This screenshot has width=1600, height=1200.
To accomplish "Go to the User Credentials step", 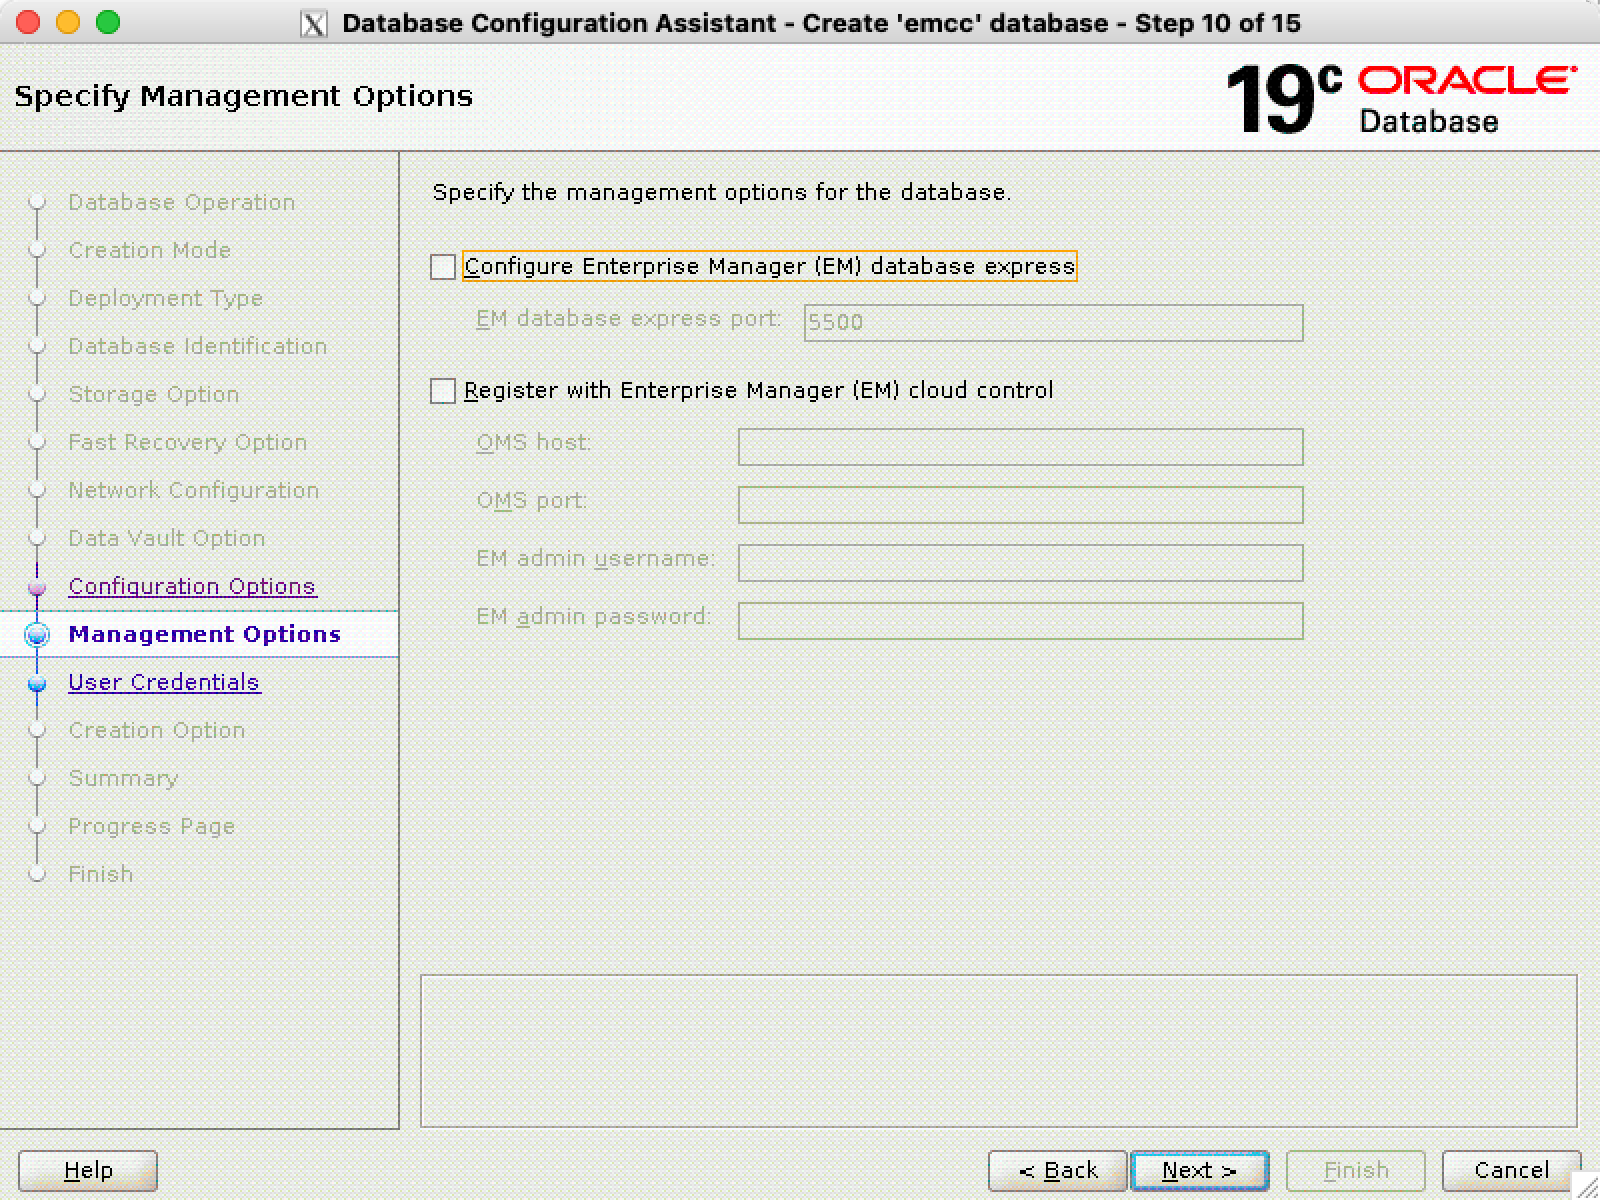I will pyautogui.click(x=164, y=683).
